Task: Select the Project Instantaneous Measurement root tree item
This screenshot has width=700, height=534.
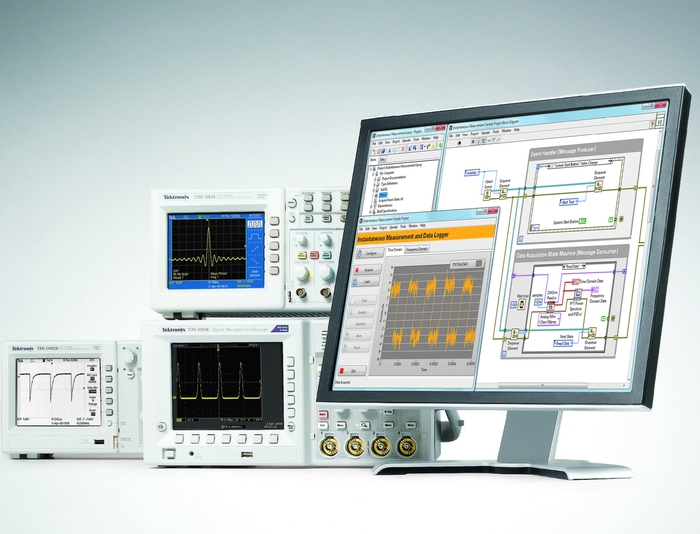Action: pyautogui.click(x=398, y=167)
